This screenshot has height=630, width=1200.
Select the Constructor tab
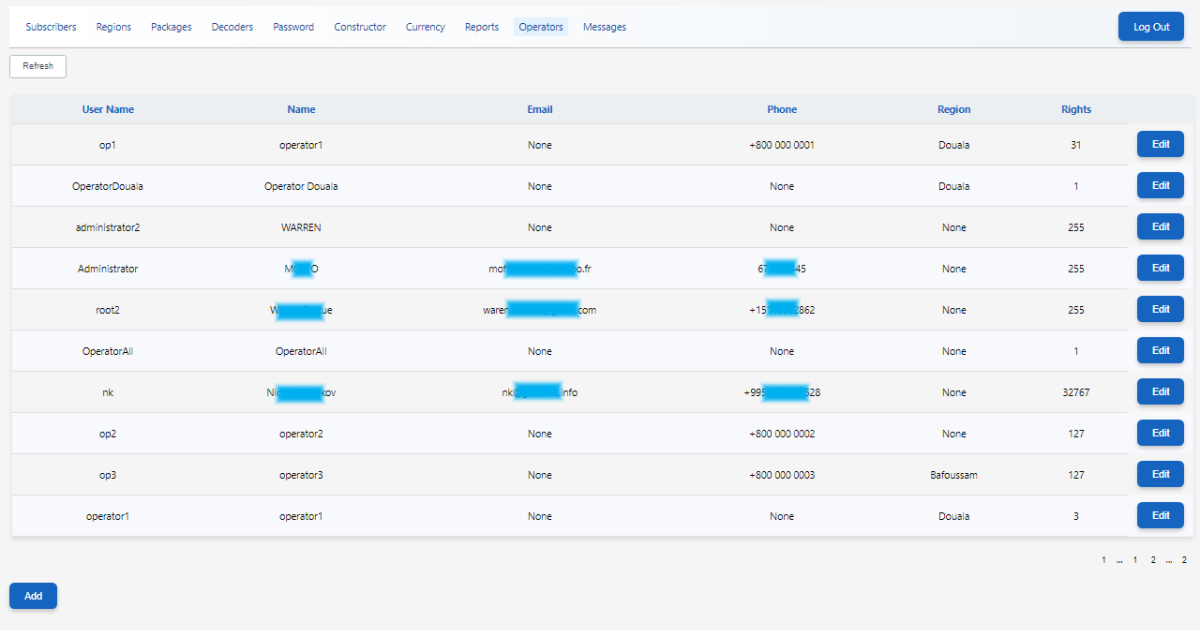point(360,27)
